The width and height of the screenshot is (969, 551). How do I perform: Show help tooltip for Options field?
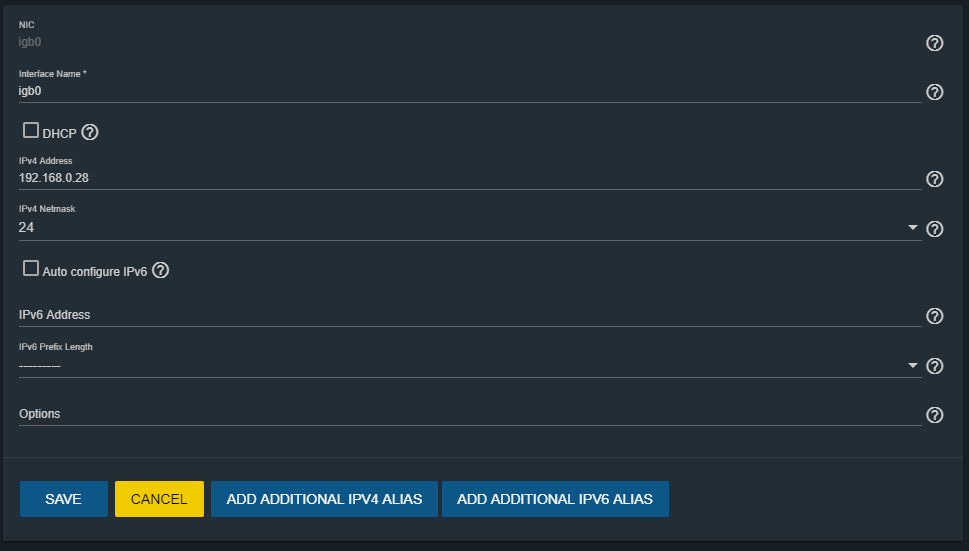(935, 415)
